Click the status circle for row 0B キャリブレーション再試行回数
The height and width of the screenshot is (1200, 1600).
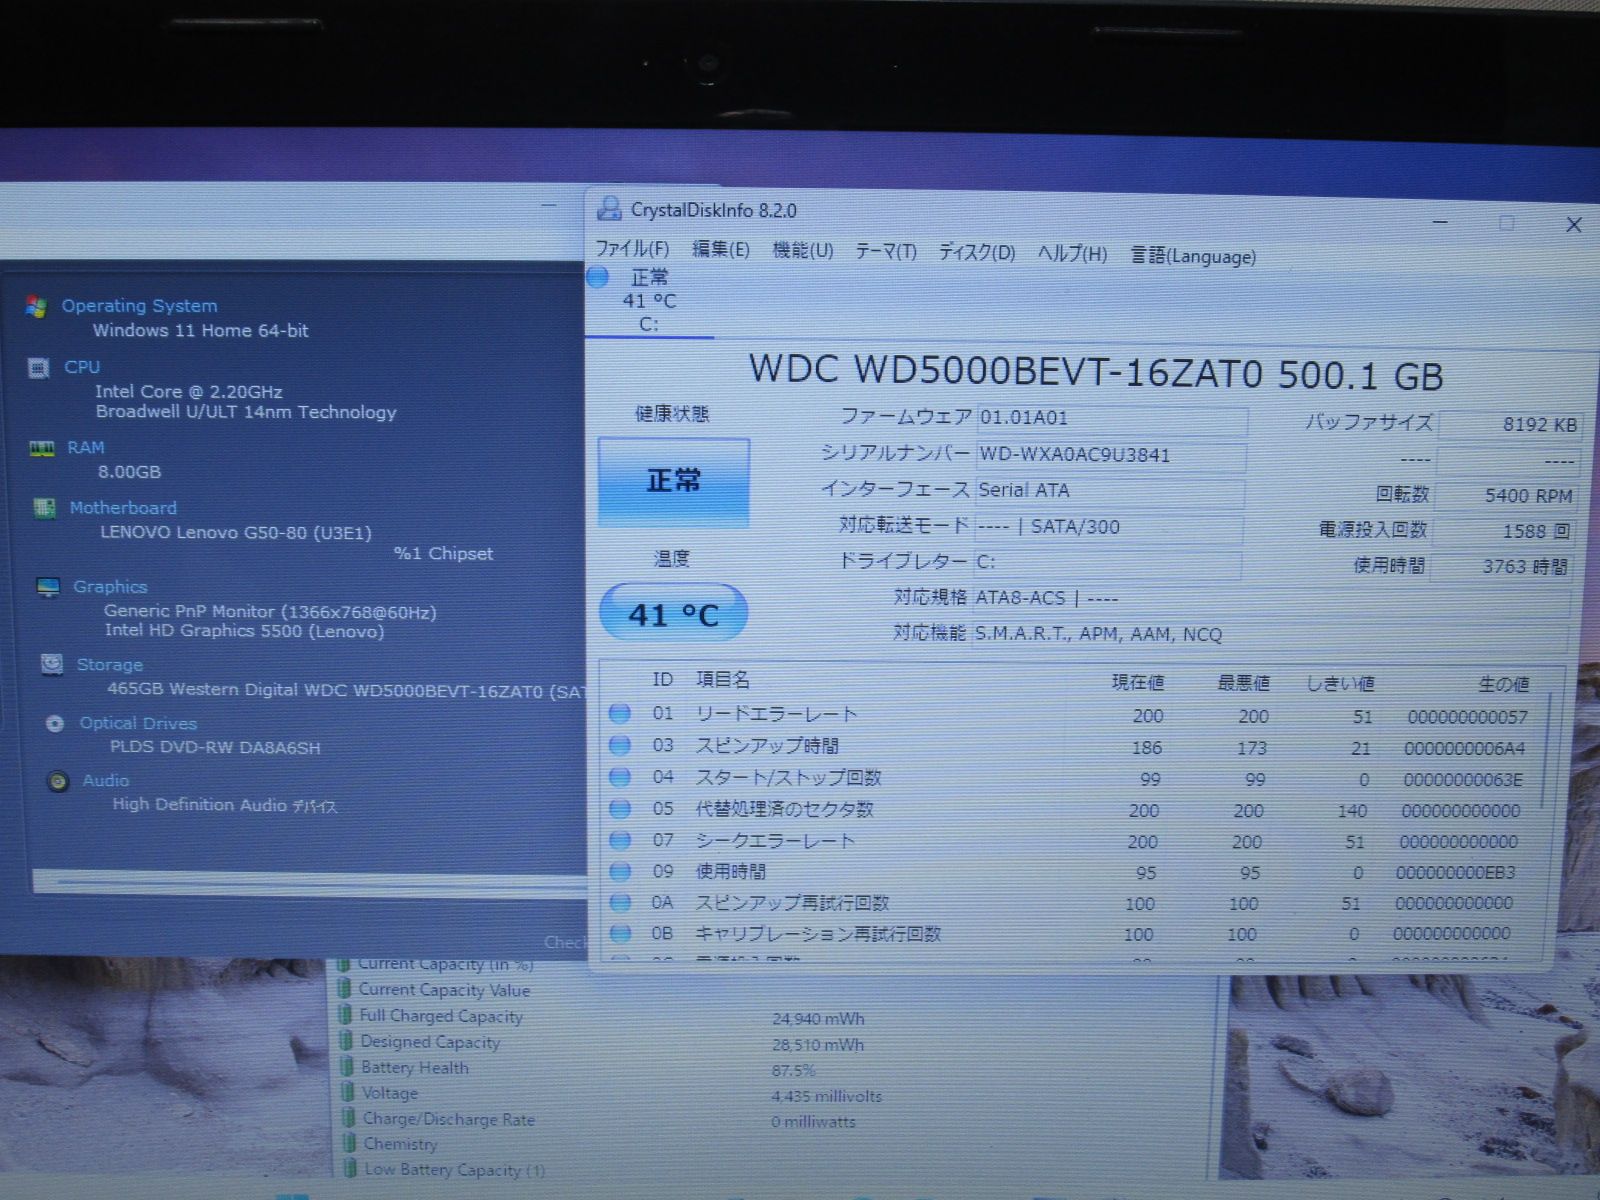click(x=620, y=933)
